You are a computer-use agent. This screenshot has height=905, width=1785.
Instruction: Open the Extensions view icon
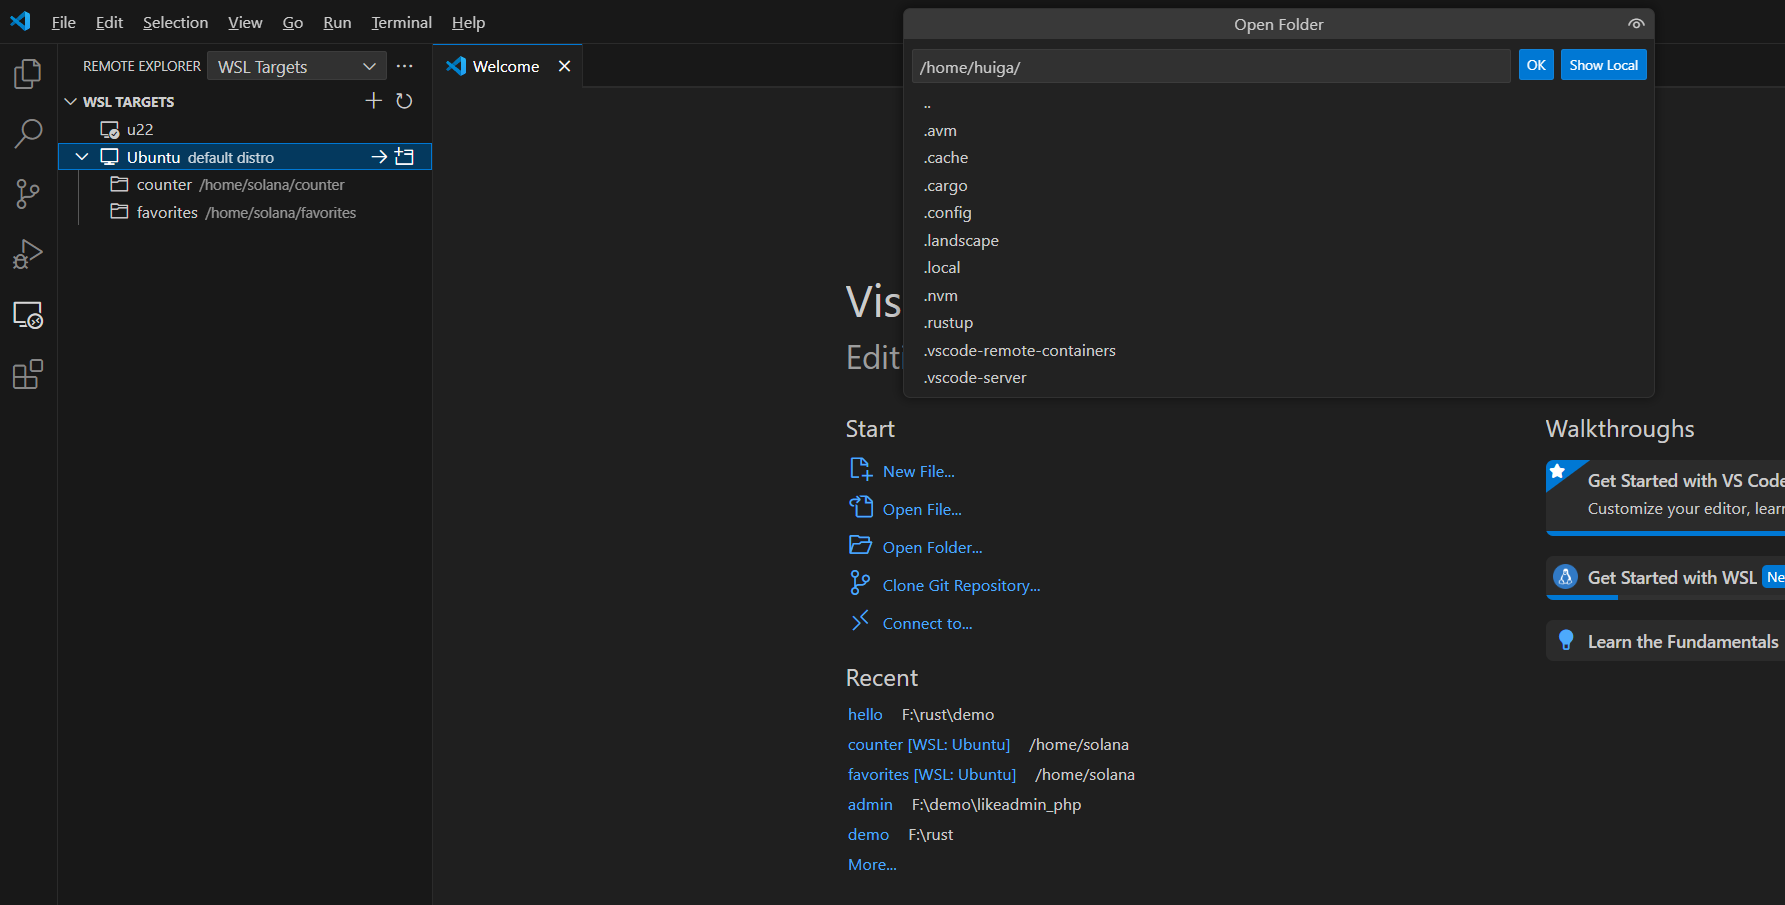(28, 375)
